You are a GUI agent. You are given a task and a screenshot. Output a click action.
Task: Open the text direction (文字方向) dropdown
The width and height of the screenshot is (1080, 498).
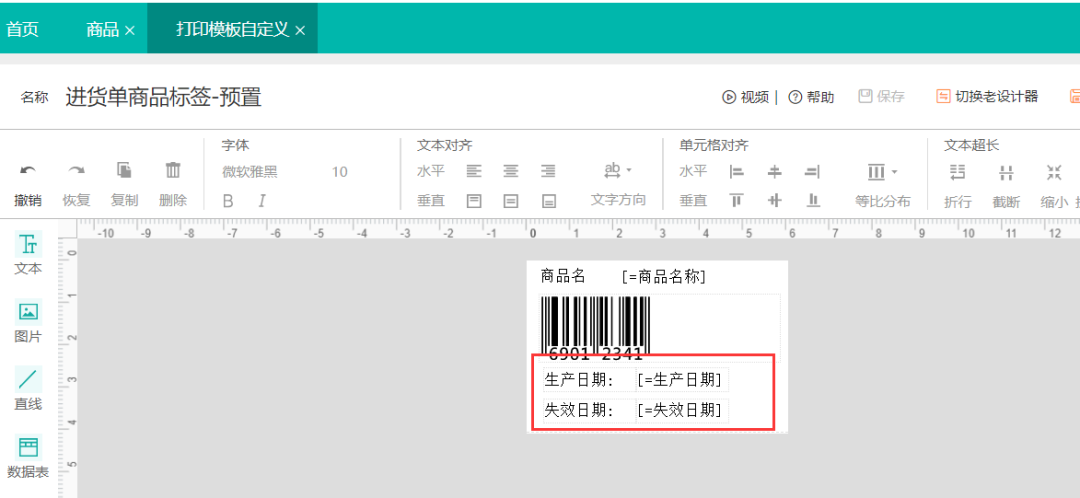coord(618,172)
